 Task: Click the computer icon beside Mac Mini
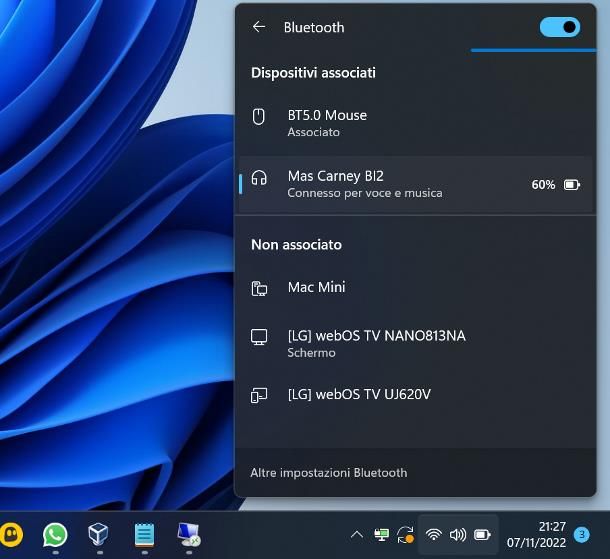pos(259,288)
